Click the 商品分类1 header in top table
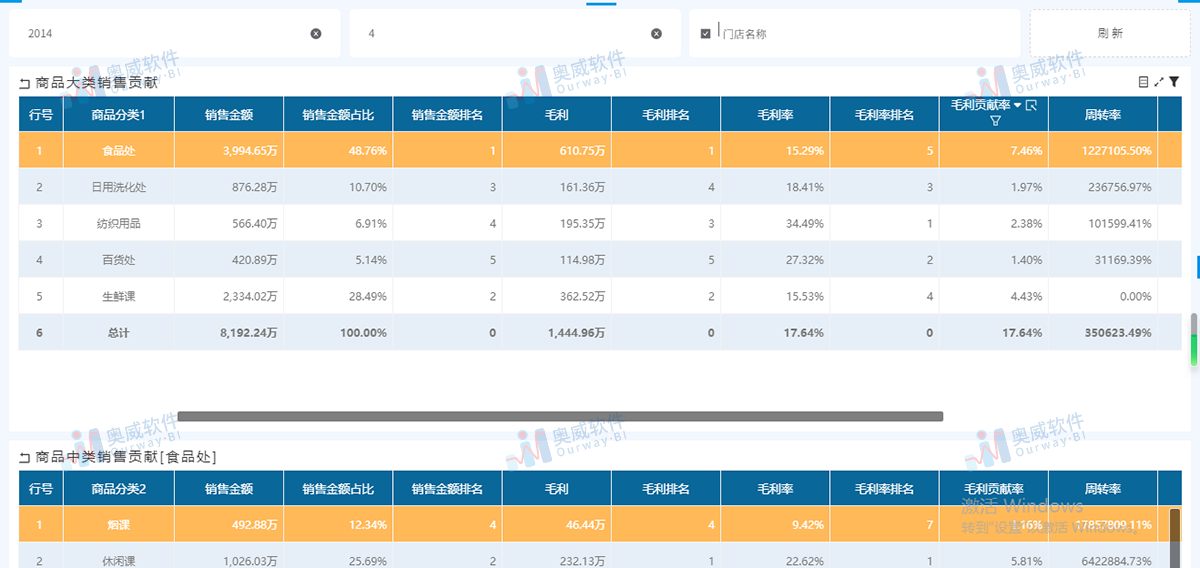Screen dimensions: 1200x568 [119, 114]
